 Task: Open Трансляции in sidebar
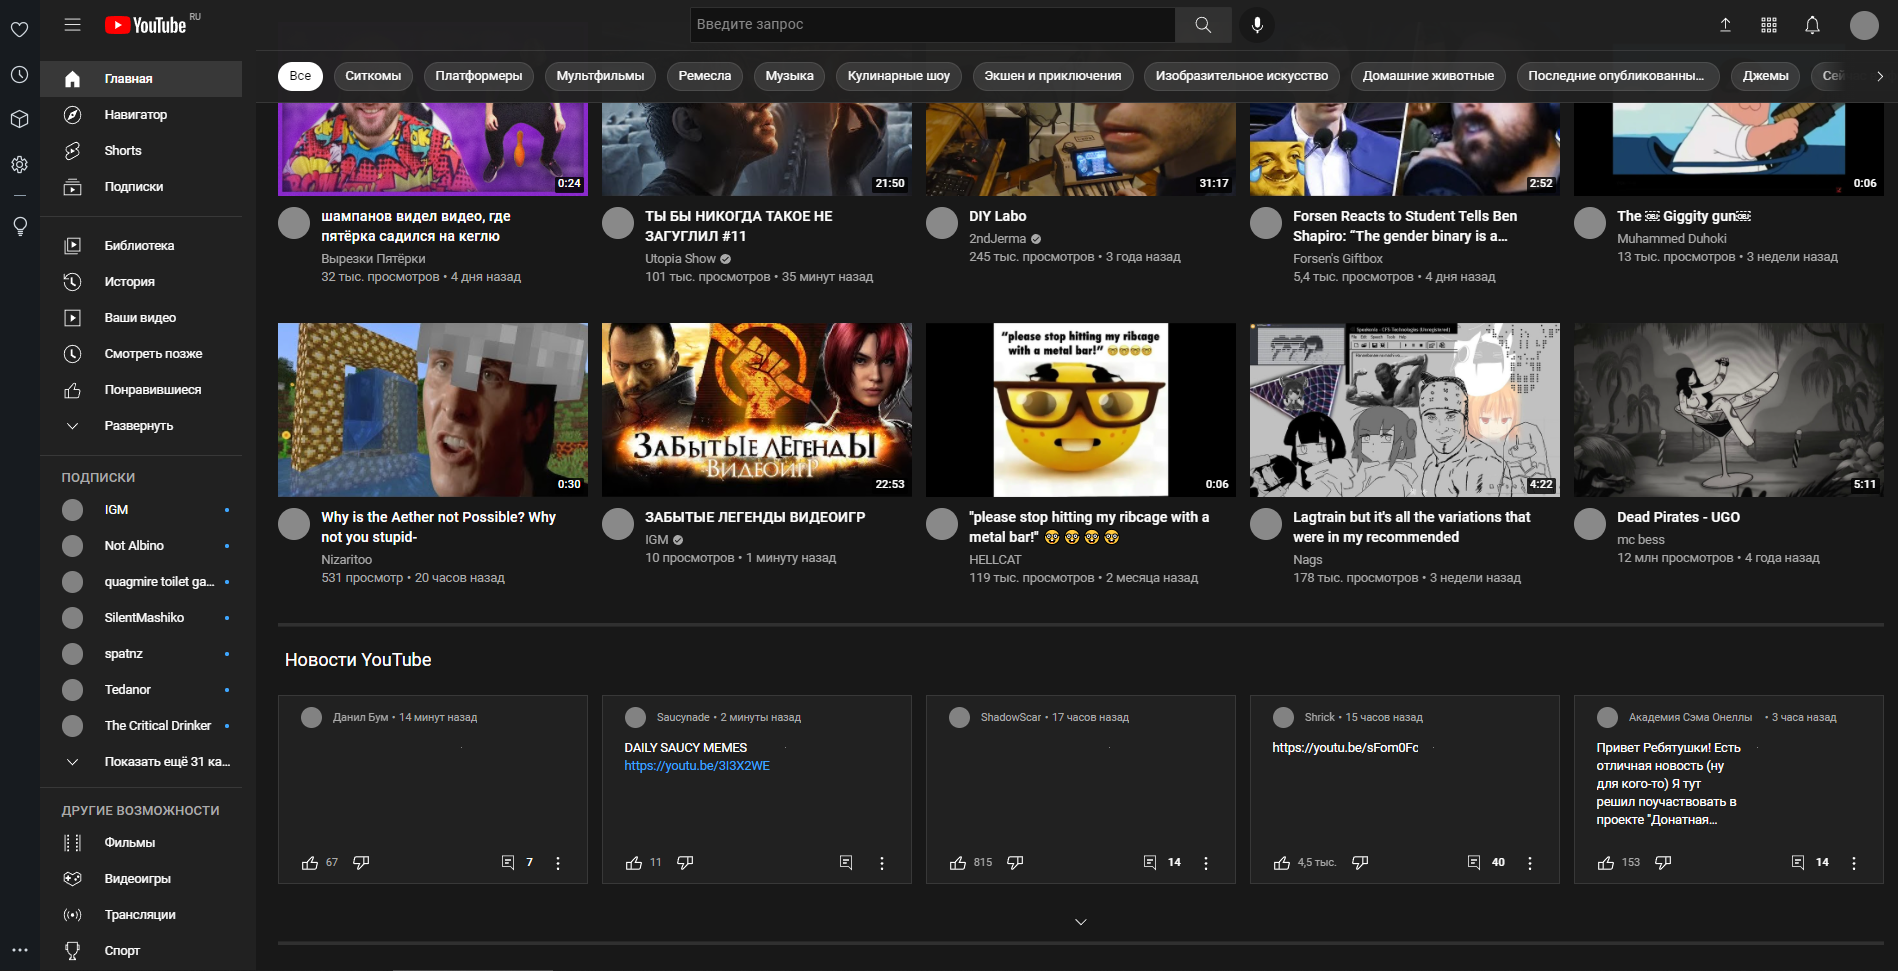pos(141,915)
